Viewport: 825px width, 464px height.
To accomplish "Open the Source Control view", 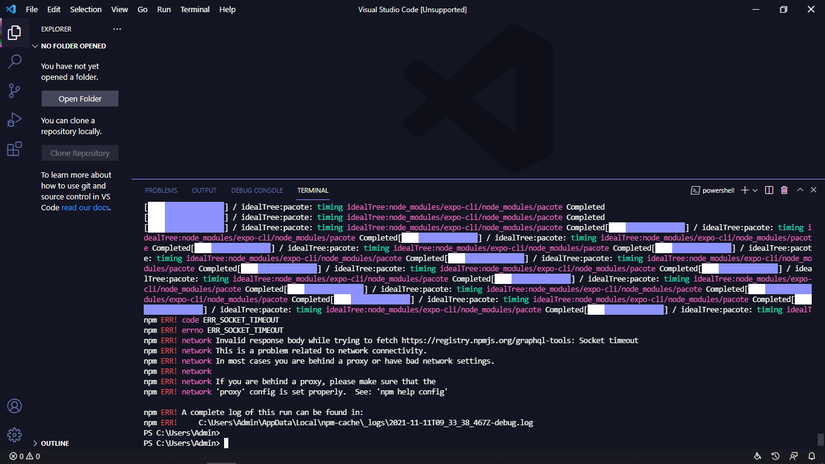I will click(14, 90).
